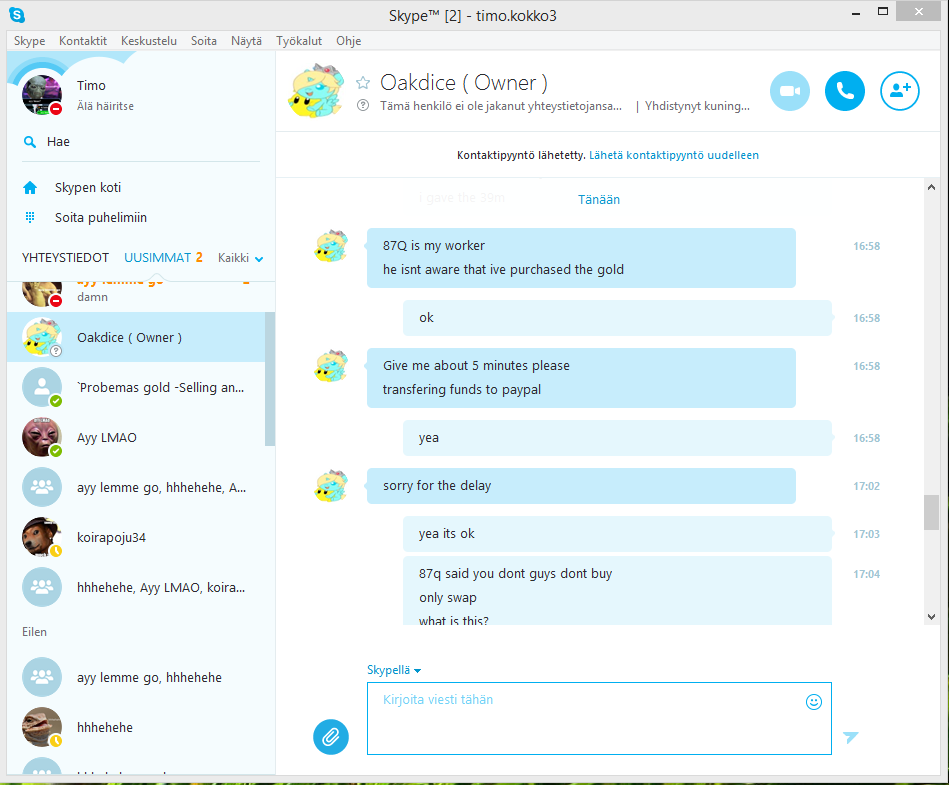The image size is (949, 785).
Task: Click Oakdice's avatar in conversation header
Action: click(x=317, y=91)
